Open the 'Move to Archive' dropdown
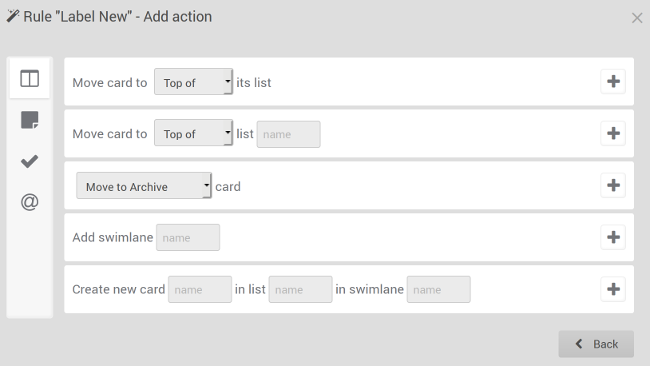Screen dimensions: 650x366 coord(144,186)
